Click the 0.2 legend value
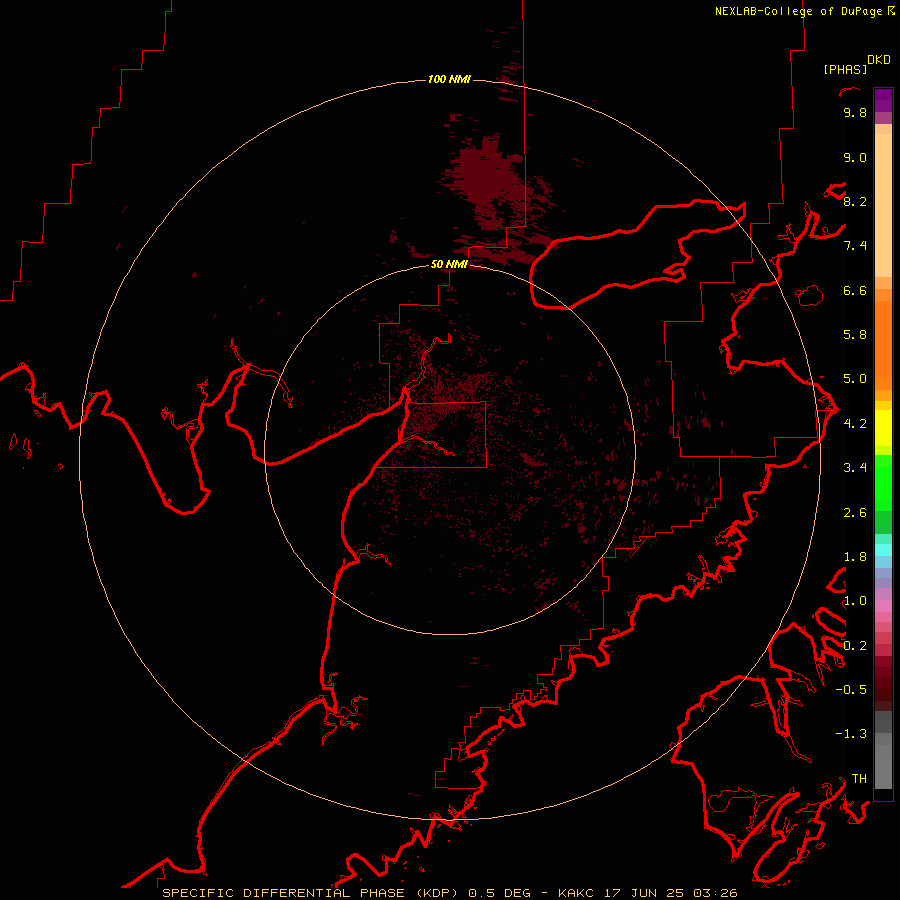Viewport: 900px width, 900px height. click(855, 646)
